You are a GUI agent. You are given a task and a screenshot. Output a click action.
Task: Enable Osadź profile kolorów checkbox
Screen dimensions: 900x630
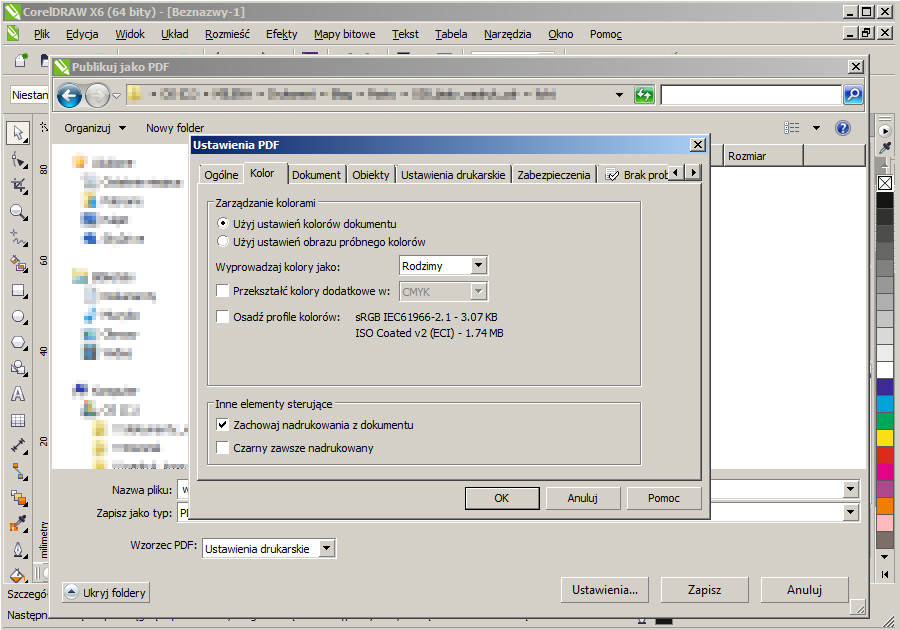point(223,316)
